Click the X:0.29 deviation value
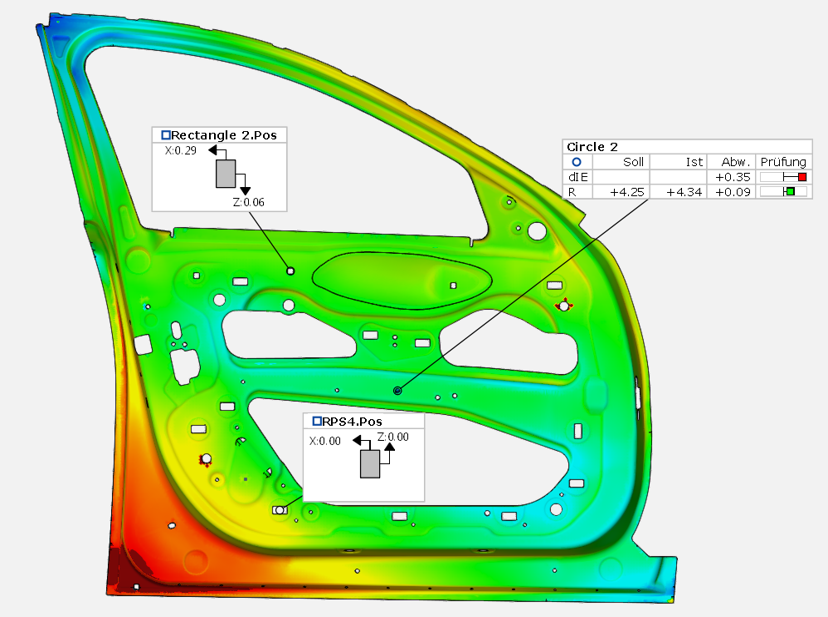The width and height of the screenshot is (828, 617). pyautogui.click(x=180, y=150)
